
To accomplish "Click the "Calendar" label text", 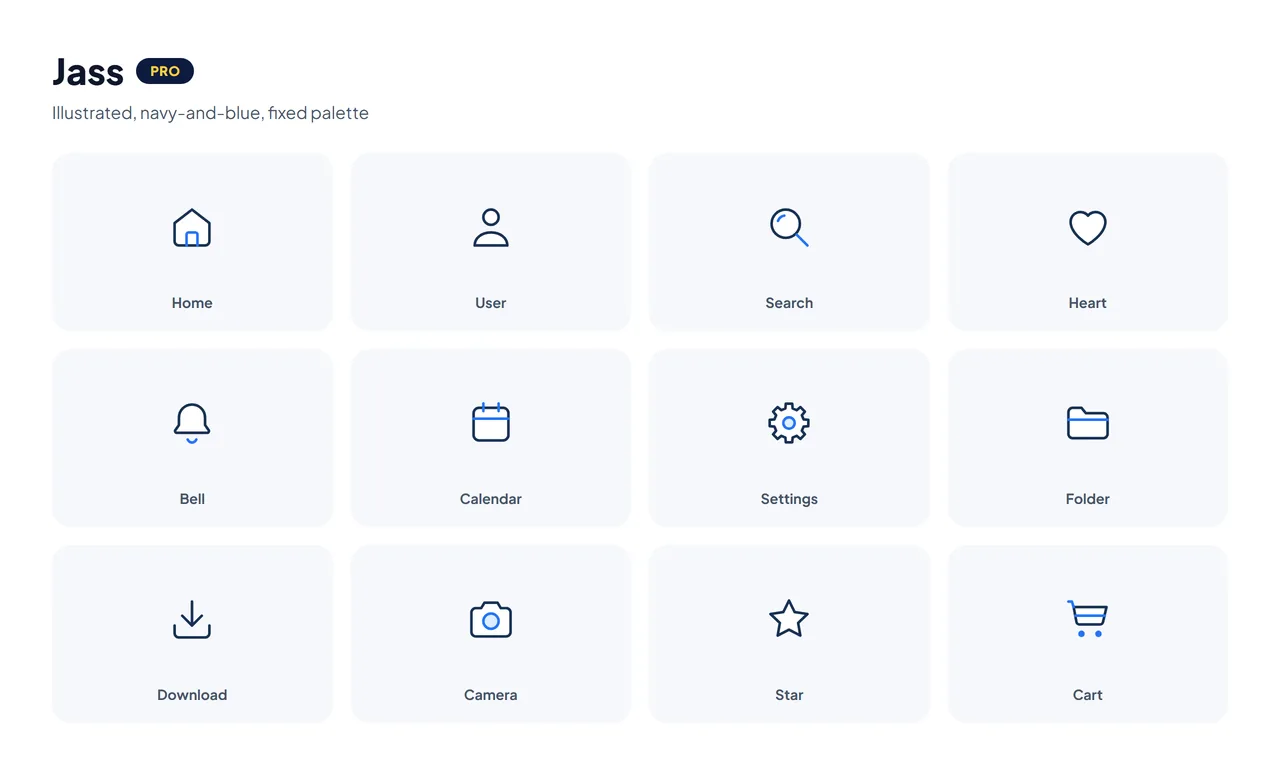I will [x=491, y=499].
